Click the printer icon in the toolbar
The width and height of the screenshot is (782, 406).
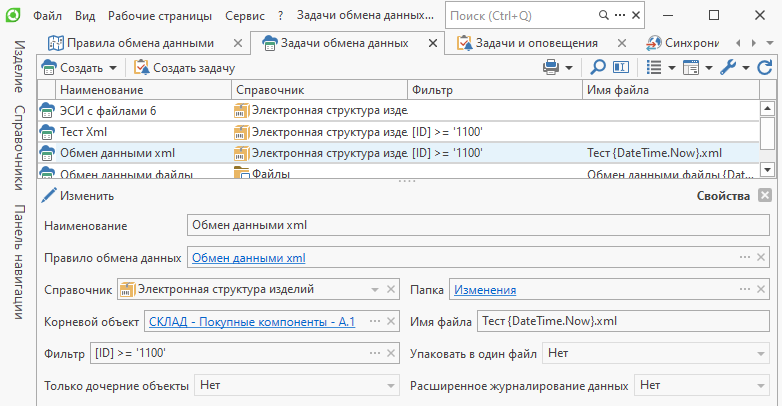pos(550,67)
